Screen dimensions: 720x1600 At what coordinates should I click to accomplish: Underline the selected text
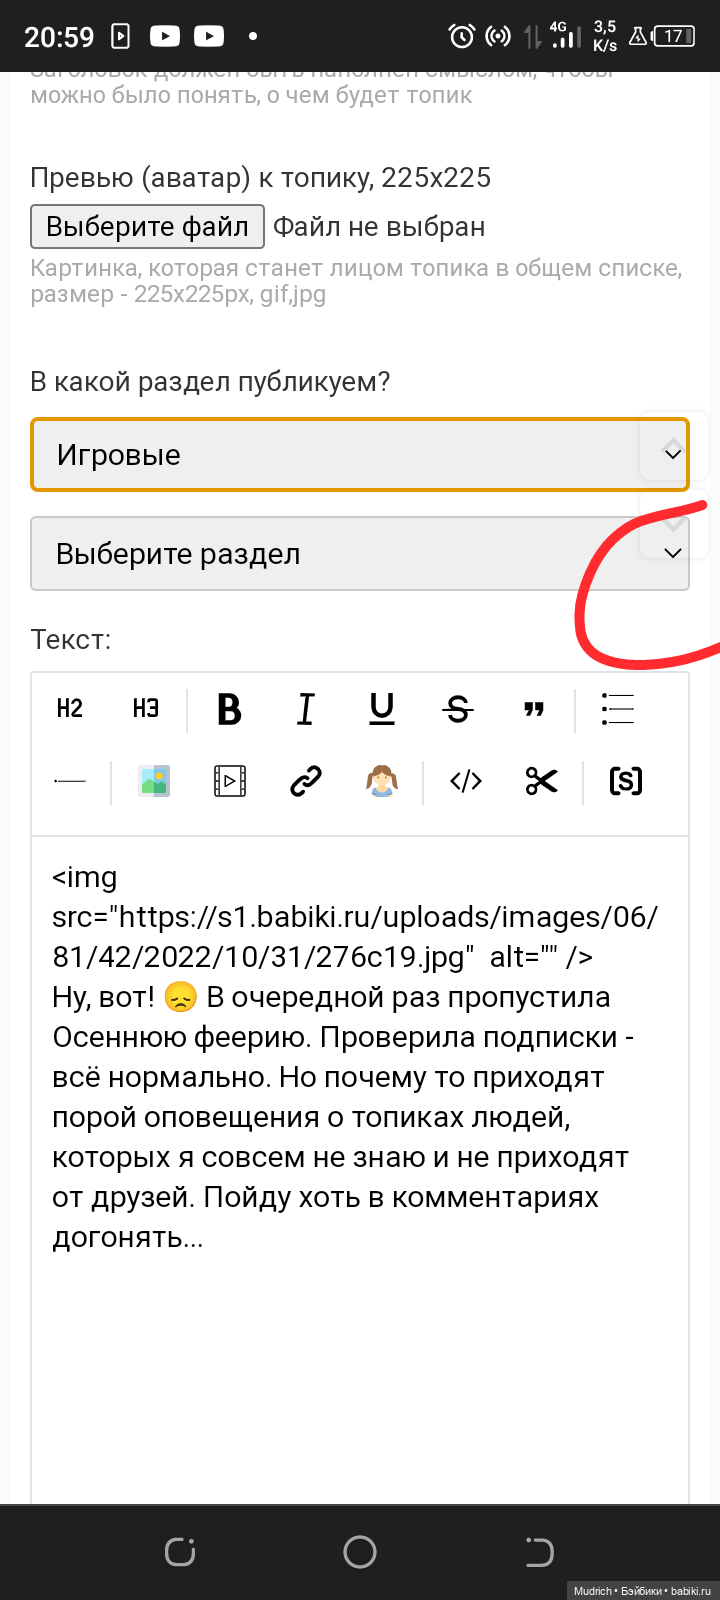[382, 709]
